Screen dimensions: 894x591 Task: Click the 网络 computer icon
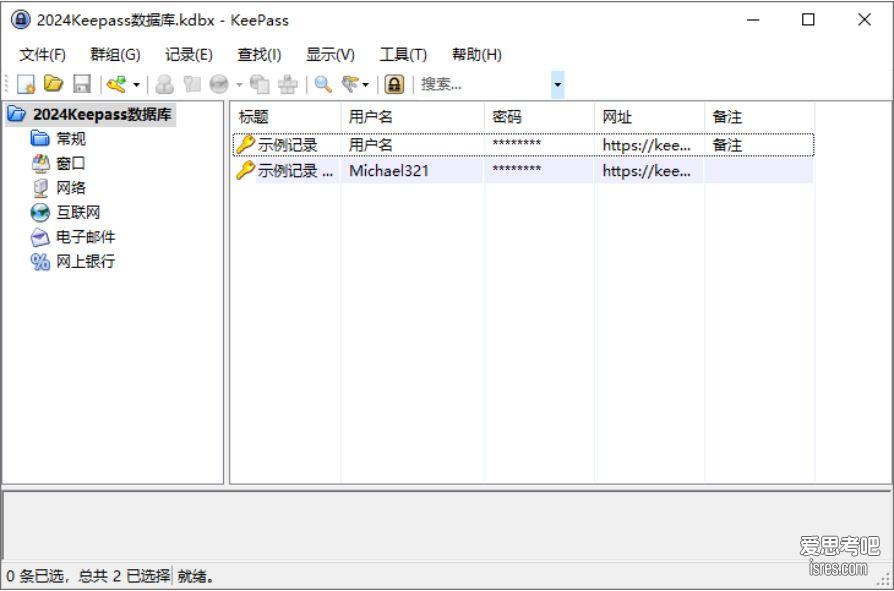click(40, 188)
